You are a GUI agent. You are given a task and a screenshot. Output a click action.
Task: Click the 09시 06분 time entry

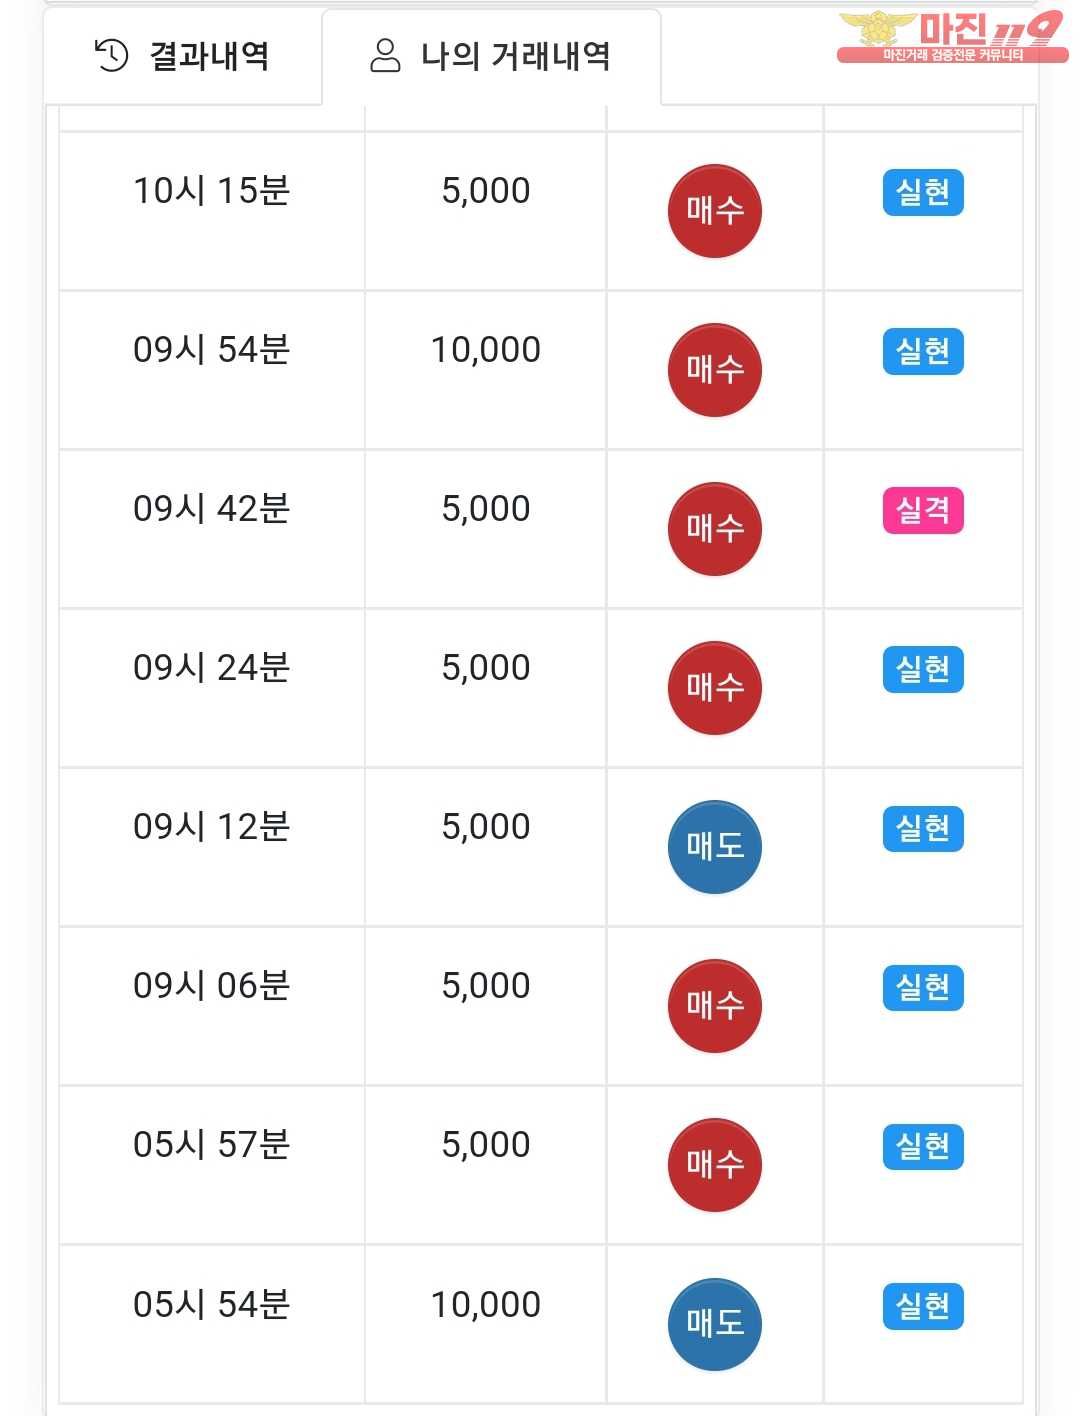click(x=211, y=986)
